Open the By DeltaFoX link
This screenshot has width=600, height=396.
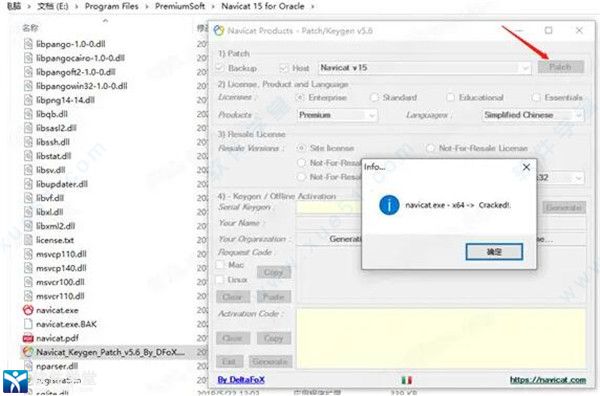241,380
